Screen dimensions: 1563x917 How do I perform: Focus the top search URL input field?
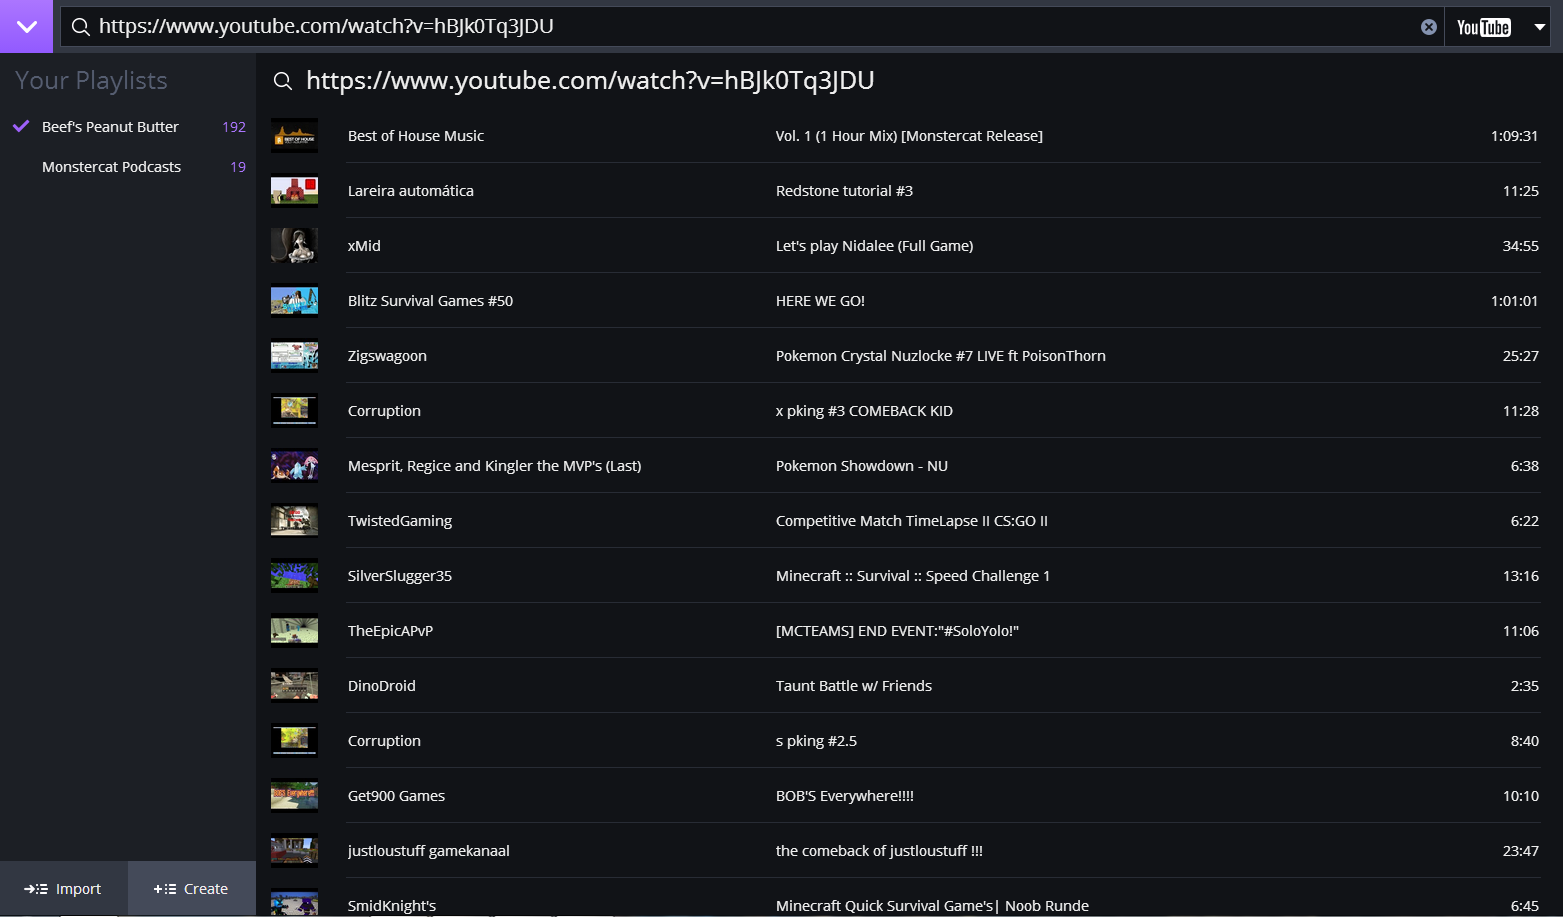point(752,27)
